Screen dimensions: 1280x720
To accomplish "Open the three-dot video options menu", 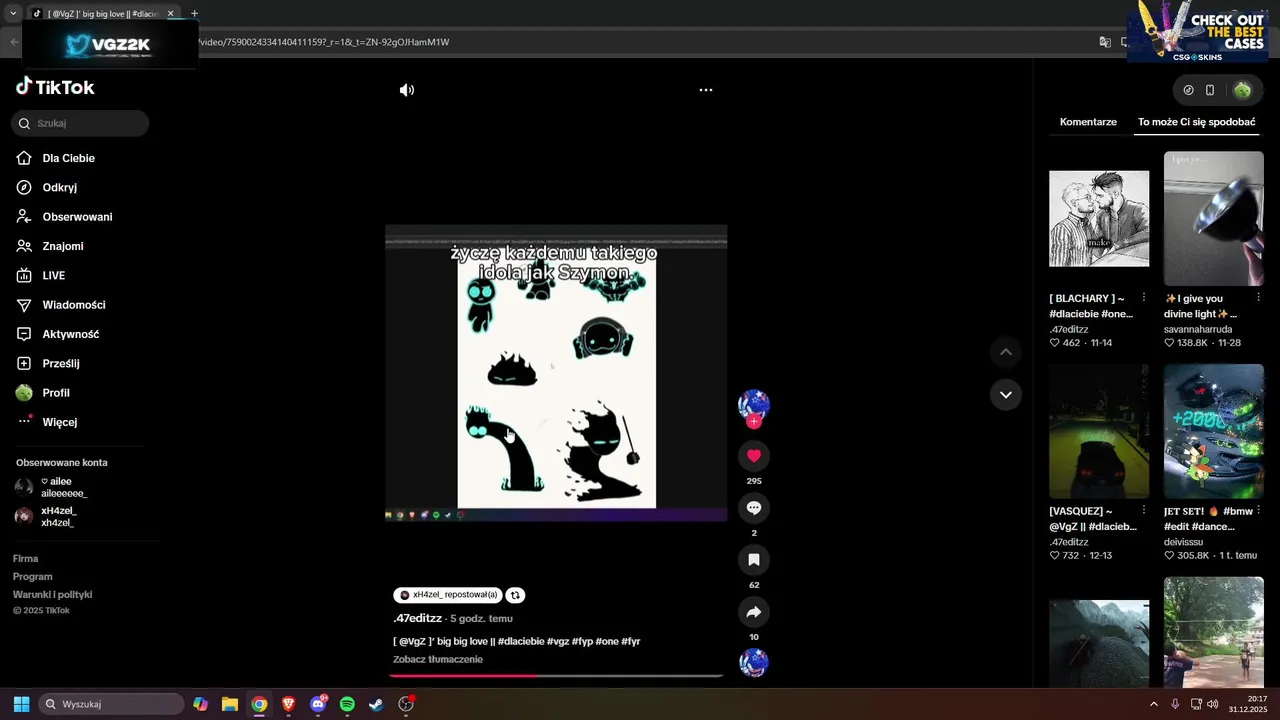I will coord(706,90).
